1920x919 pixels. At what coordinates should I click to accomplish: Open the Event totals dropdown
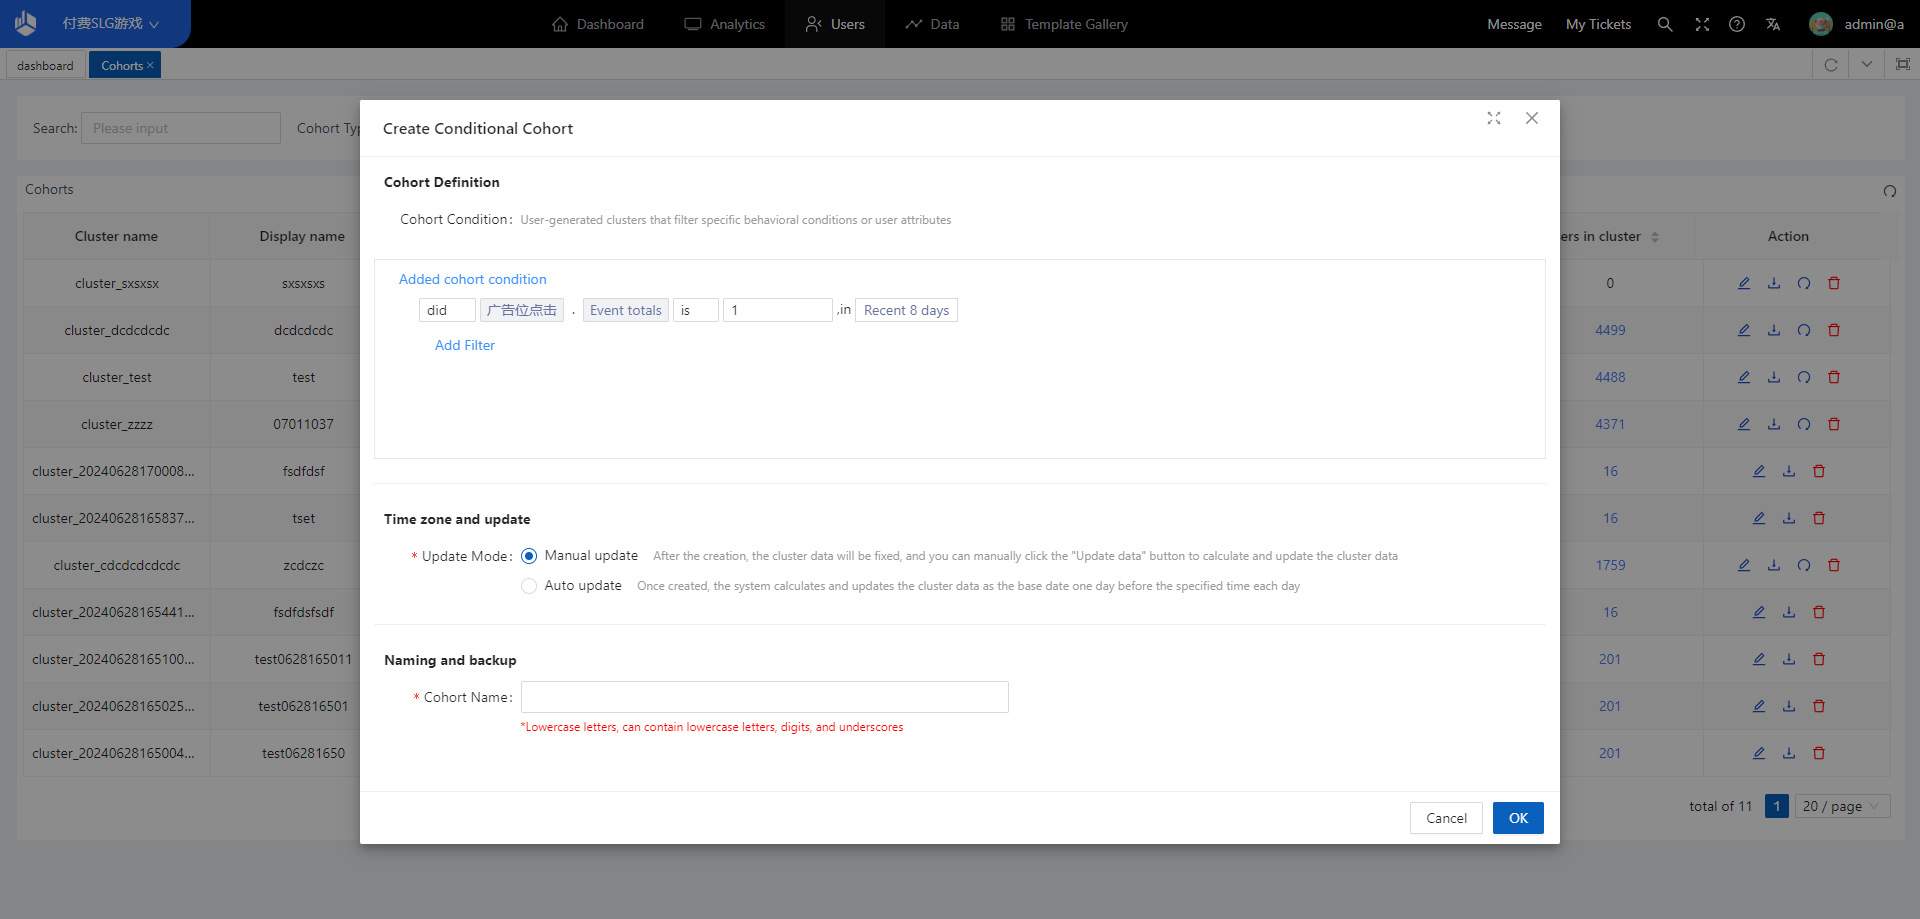[x=625, y=310]
